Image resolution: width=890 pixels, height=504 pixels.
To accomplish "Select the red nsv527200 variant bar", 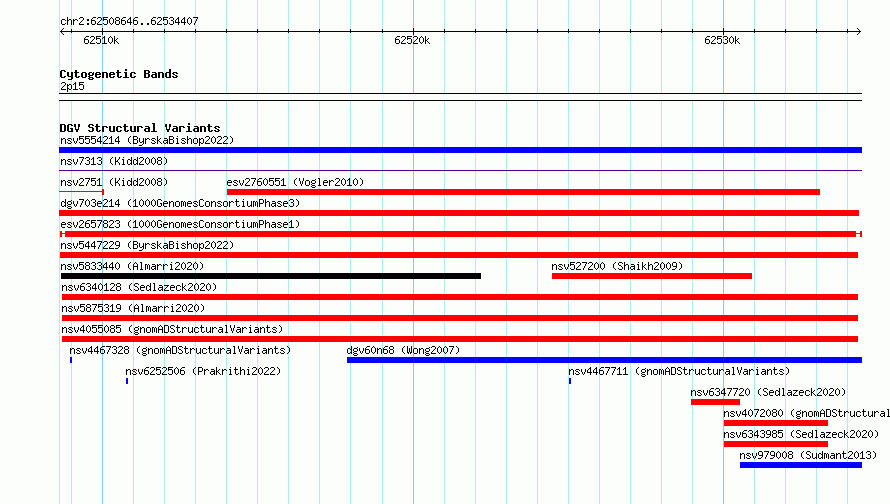I will click(652, 276).
